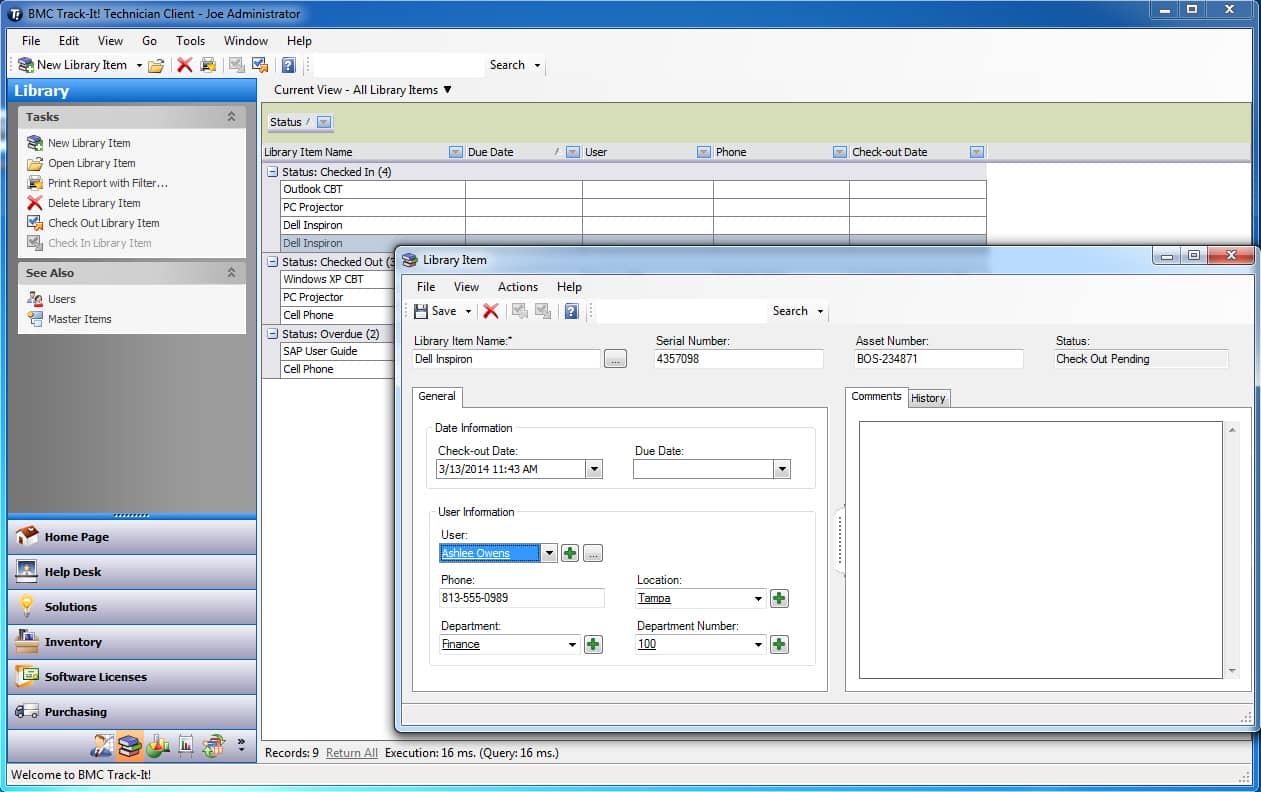Screen dimensions: 1261x792
Task: Select the SAP User Guide row
Action: click(338, 351)
